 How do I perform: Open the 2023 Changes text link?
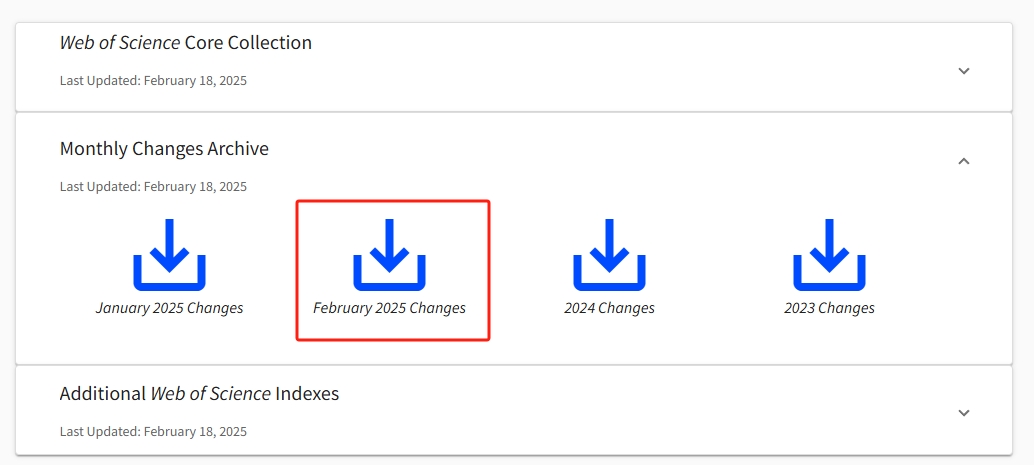pos(829,308)
